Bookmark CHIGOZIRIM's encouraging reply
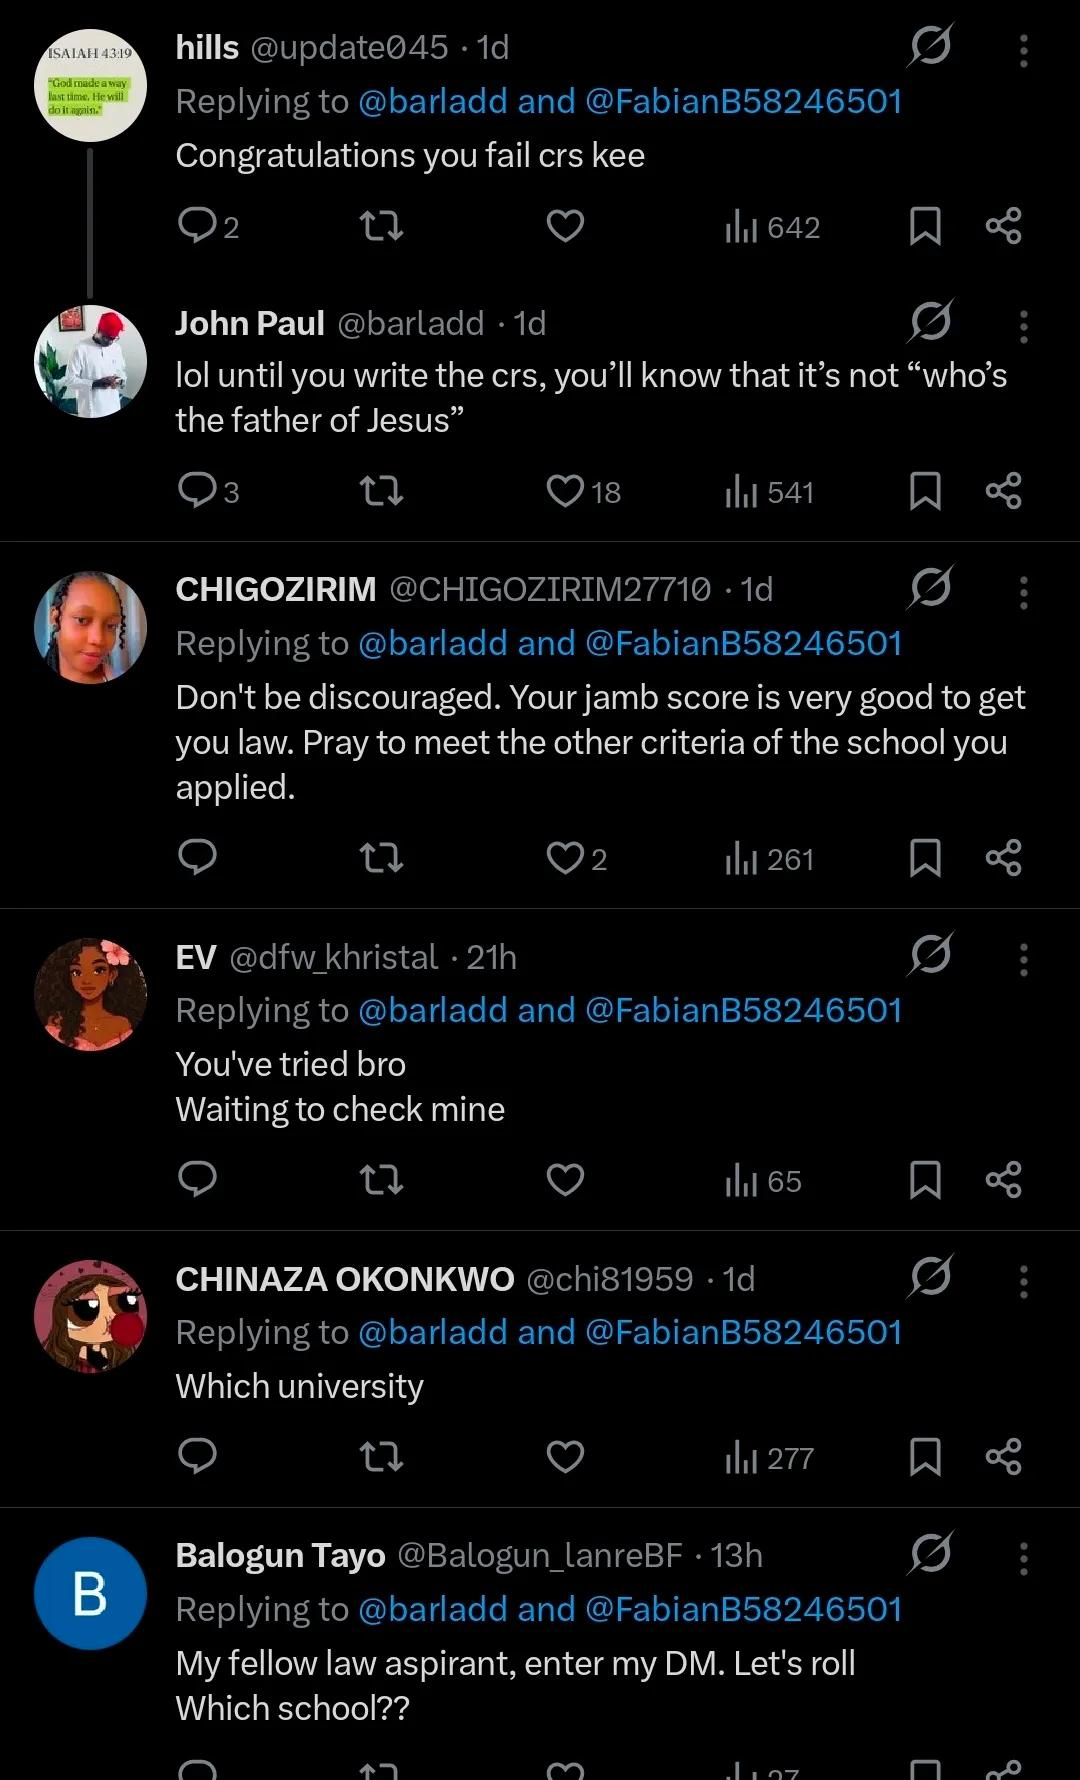This screenshot has height=1780, width=1080. click(925, 858)
